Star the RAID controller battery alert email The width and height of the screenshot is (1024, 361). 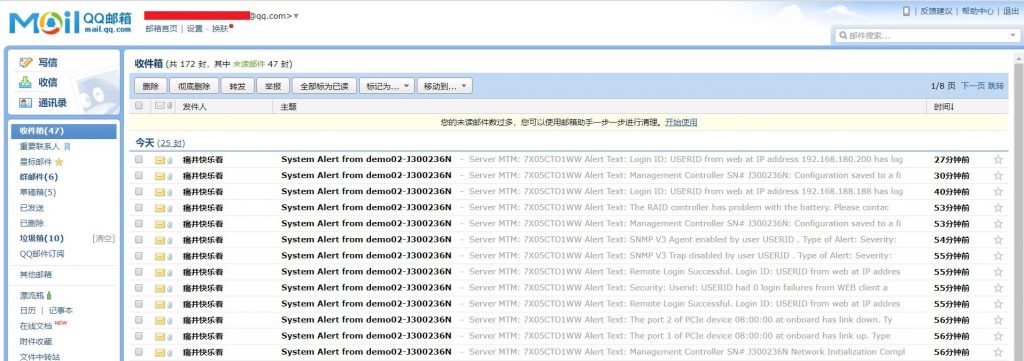998,208
